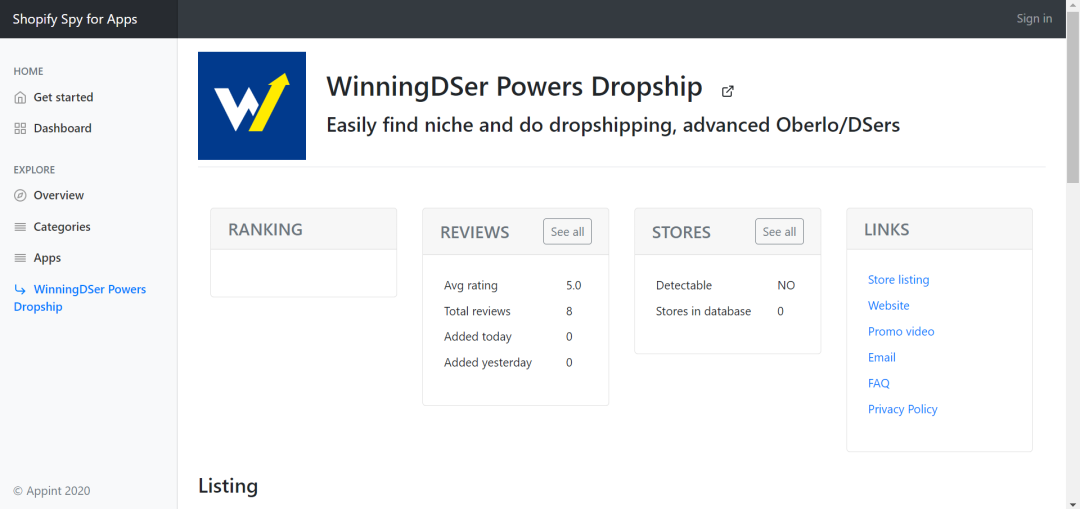This screenshot has width=1080, height=509.
Task: Click the WinningDSer Powers Dropship page title
Action: point(514,87)
